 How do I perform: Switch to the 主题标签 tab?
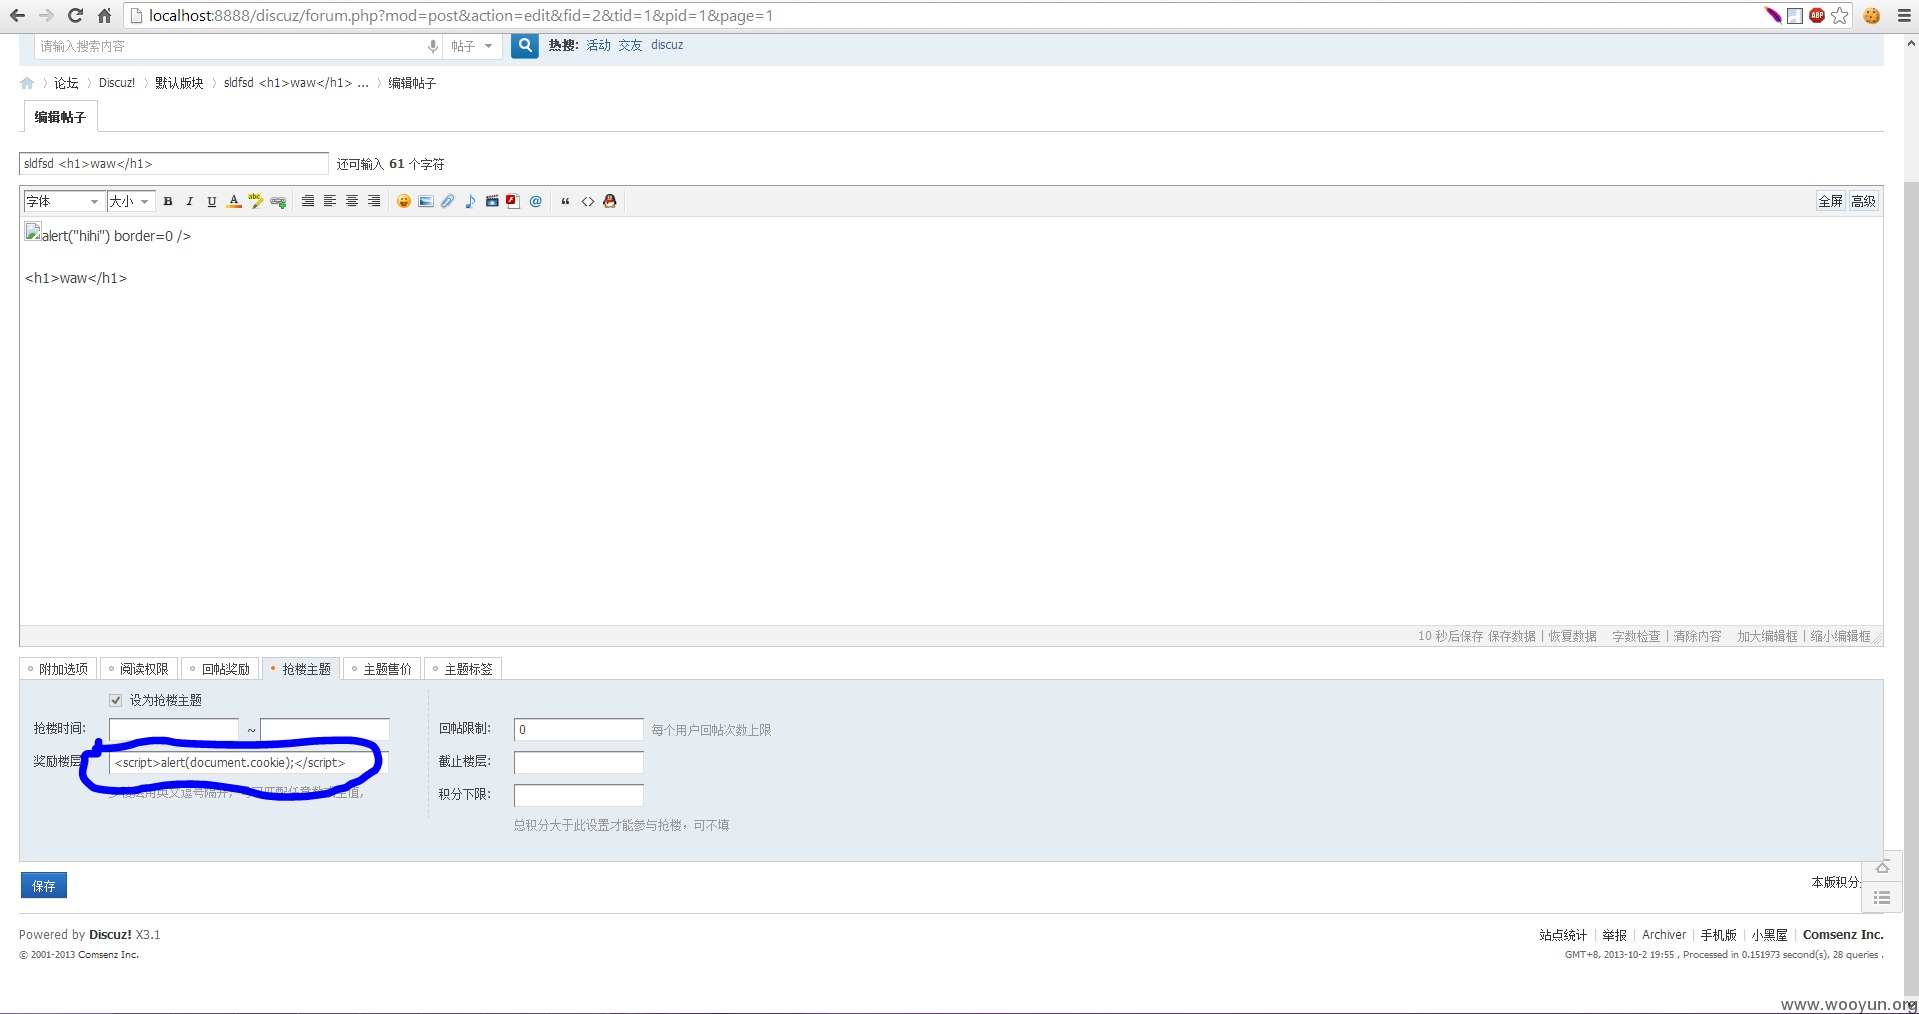(463, 669)
